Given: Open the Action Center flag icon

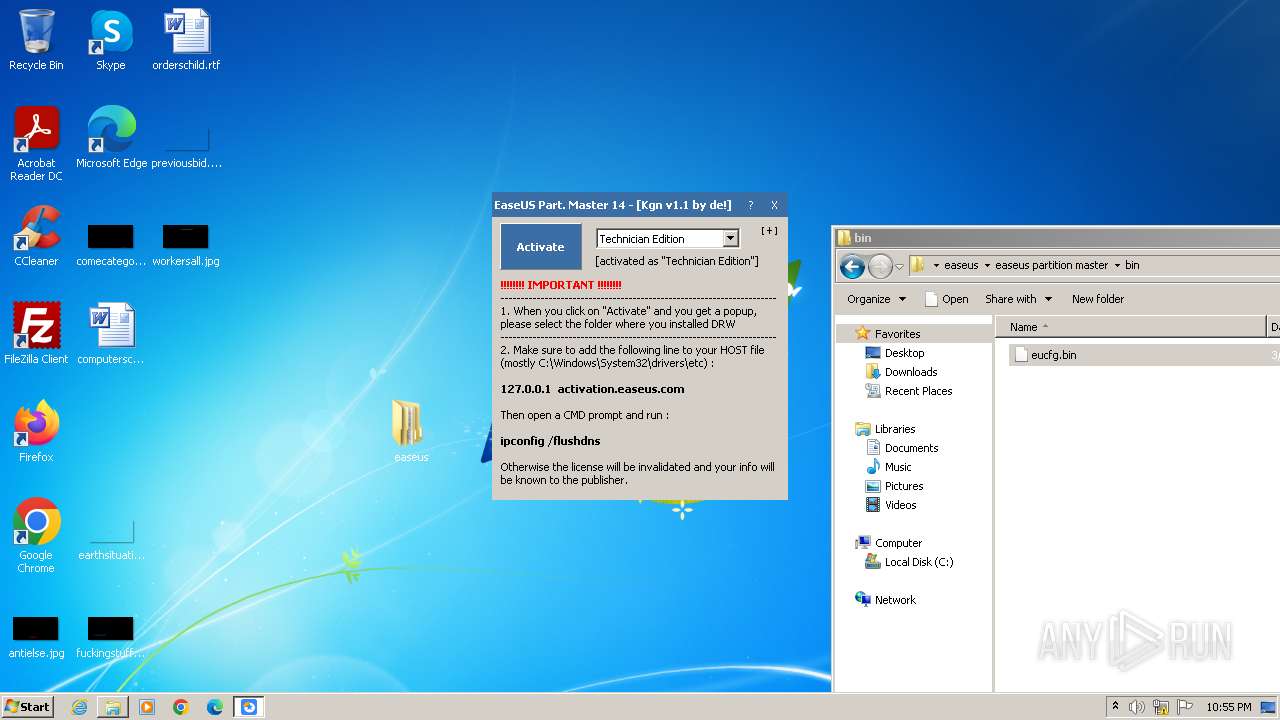Looking at the screenshot, I should [1185, 707].
